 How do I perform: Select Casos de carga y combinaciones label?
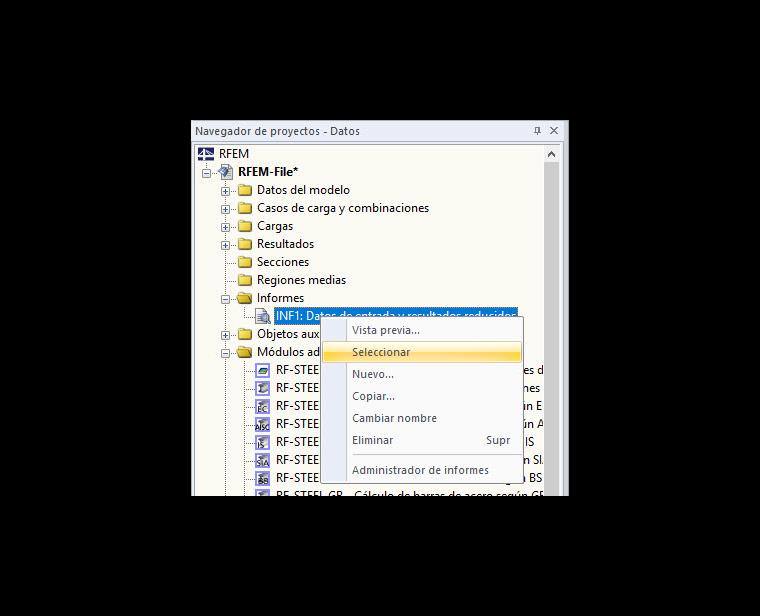point(343,208)
